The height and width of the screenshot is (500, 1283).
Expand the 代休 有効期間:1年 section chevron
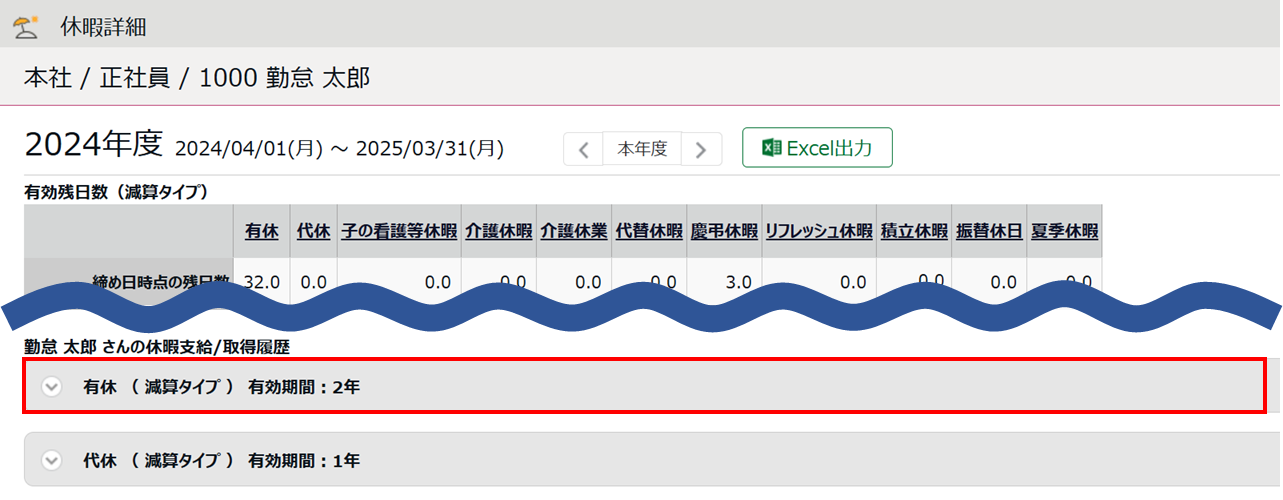[x=52, y=461]
